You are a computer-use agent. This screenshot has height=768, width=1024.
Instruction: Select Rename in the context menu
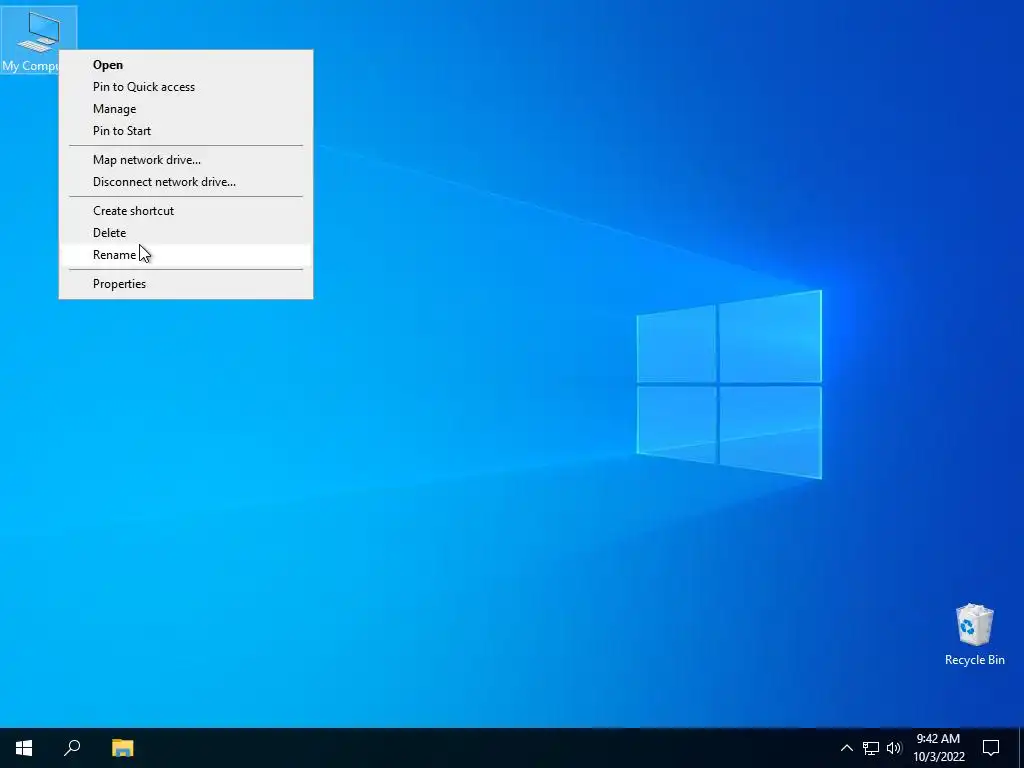pyautogui.click(x=186, y=255)
